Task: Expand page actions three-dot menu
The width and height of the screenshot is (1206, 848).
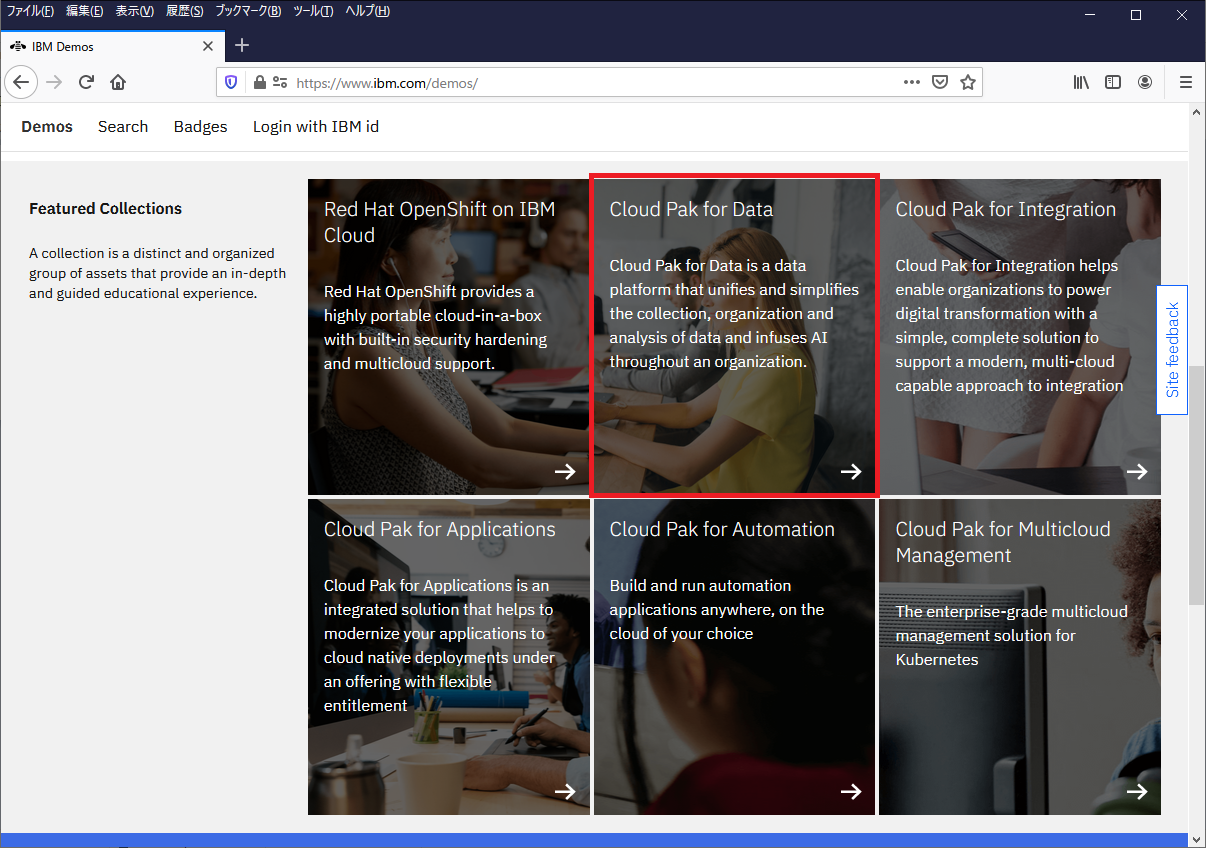Action: [x=911, y=82]
